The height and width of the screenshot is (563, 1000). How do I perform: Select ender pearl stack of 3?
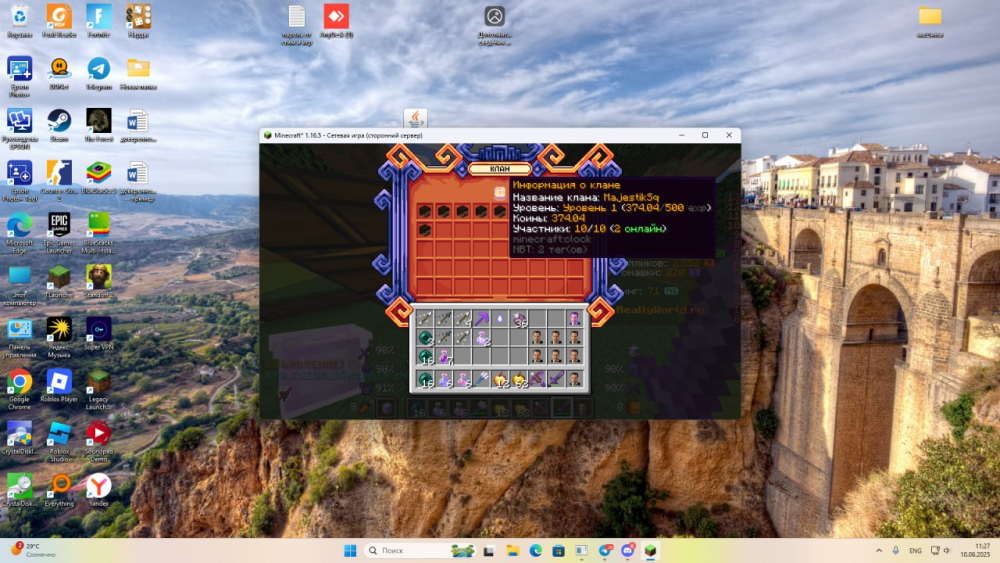(x=425, y=337)
